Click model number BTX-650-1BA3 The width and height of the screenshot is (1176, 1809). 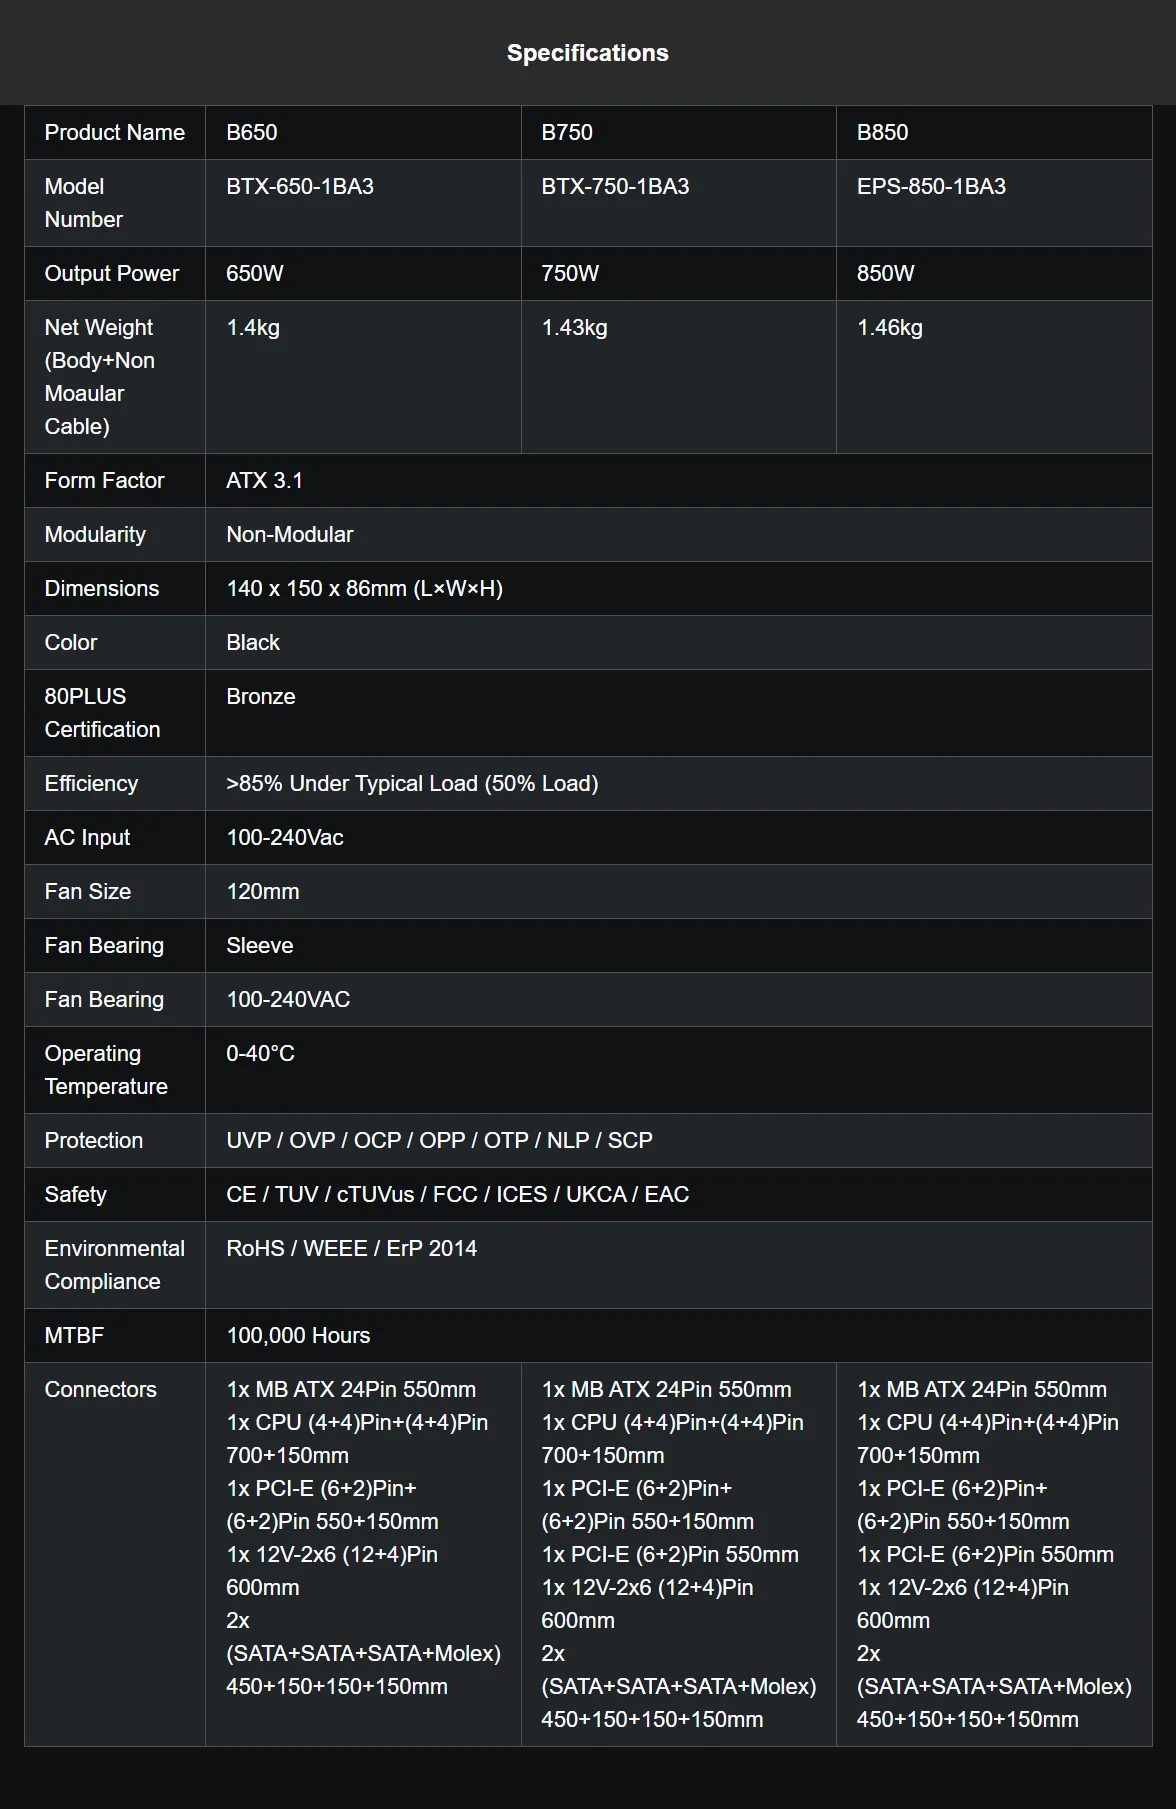click(x=300, y=186)
